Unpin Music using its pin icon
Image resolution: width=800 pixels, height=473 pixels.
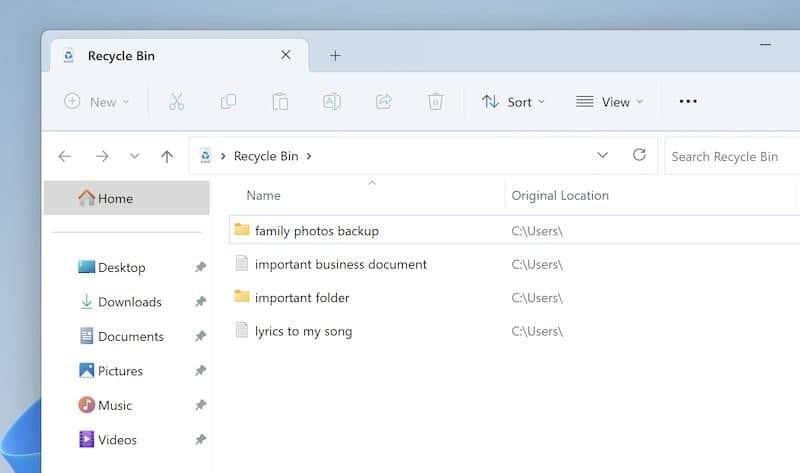[201, 405]
